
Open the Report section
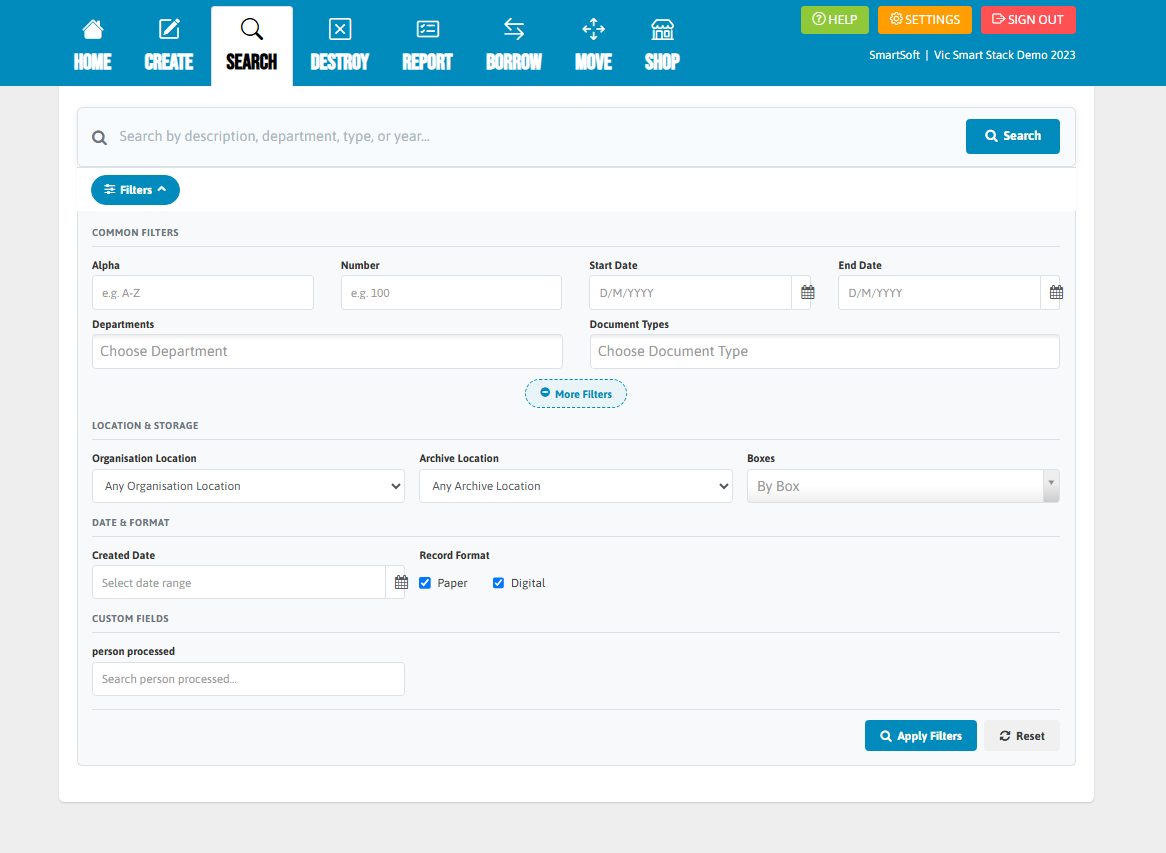(x=428, y=45)
